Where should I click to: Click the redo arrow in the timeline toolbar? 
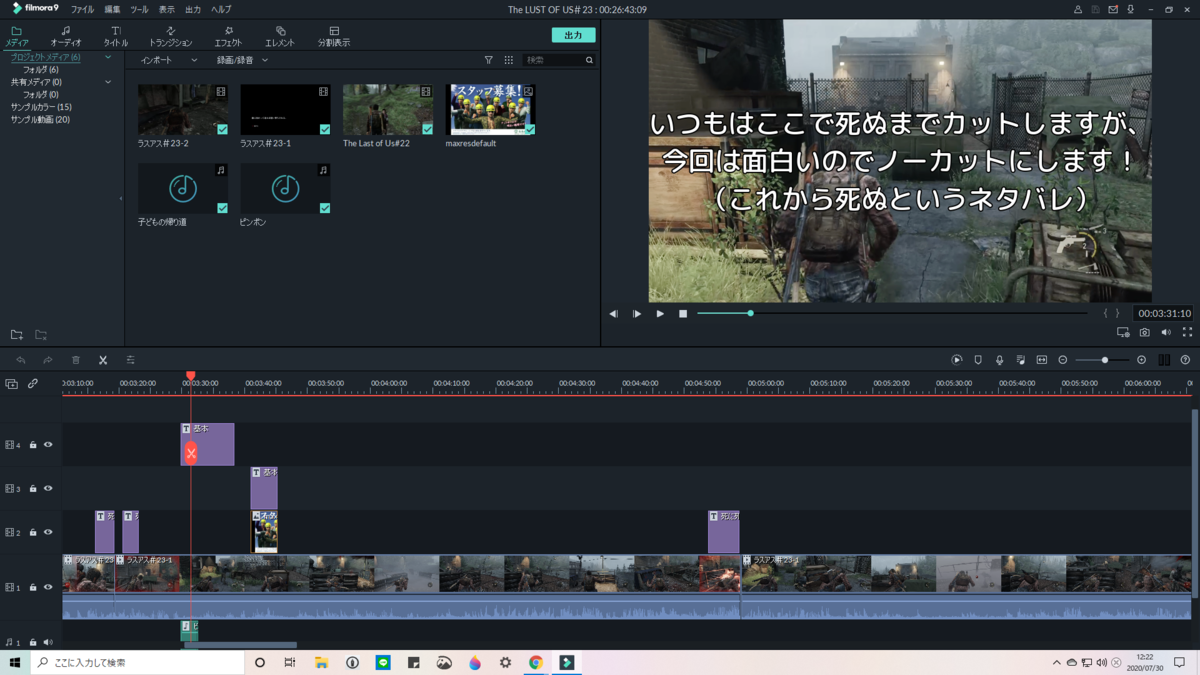coord(47,360)
